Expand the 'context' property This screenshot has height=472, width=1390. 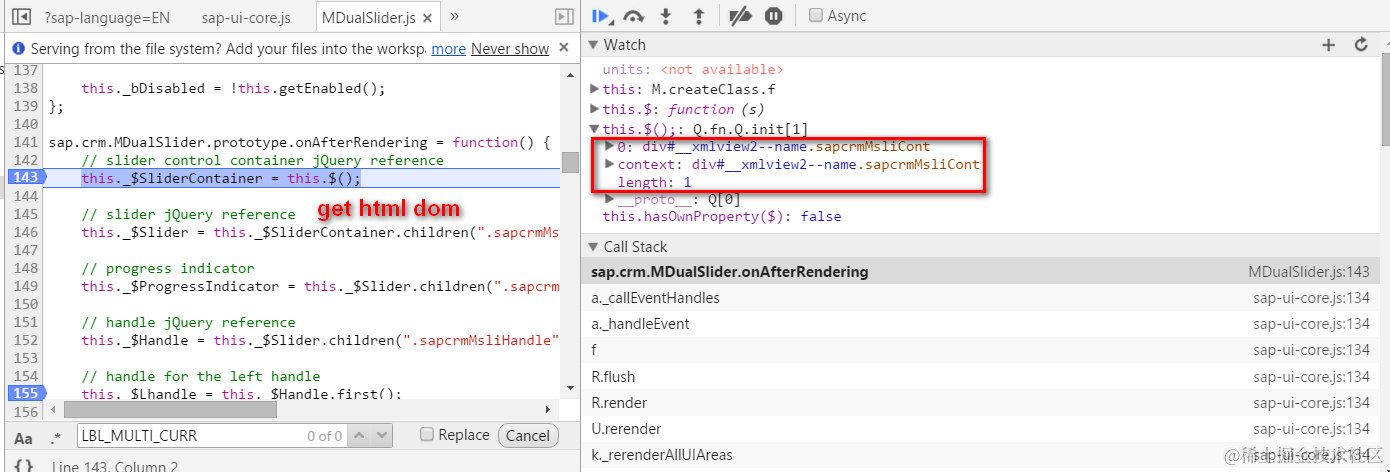click(x=610, y=164)
